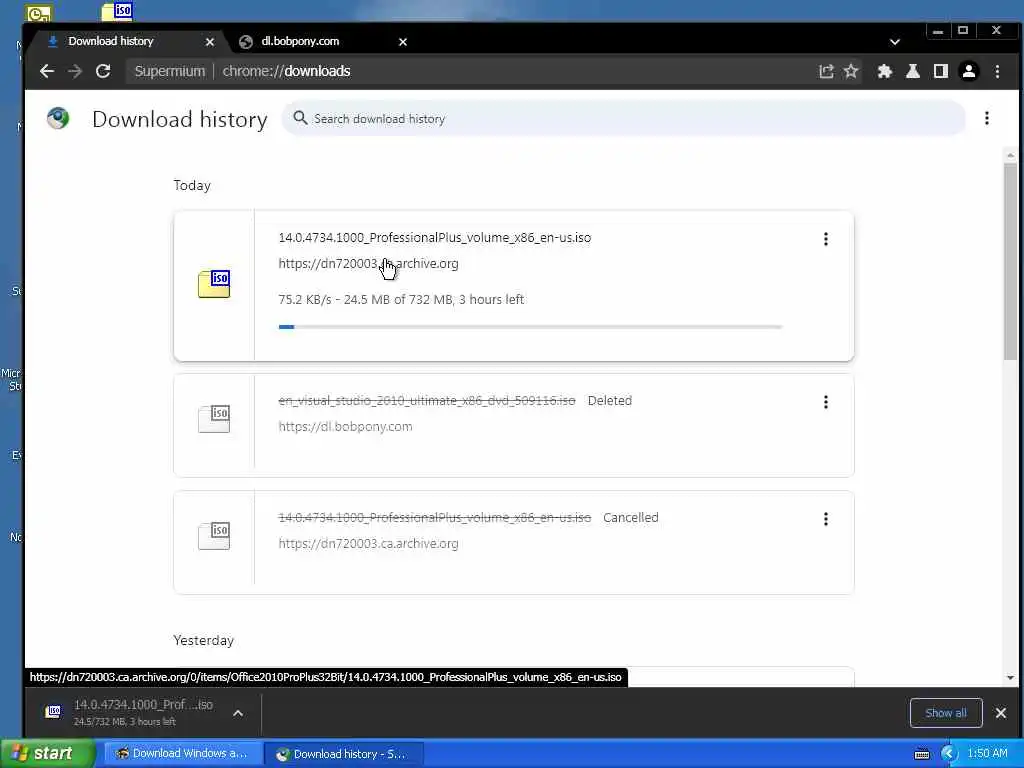Expand the hidden tray icons arrow
This screenshot has width=1024, height=768.
pos(948,754)
